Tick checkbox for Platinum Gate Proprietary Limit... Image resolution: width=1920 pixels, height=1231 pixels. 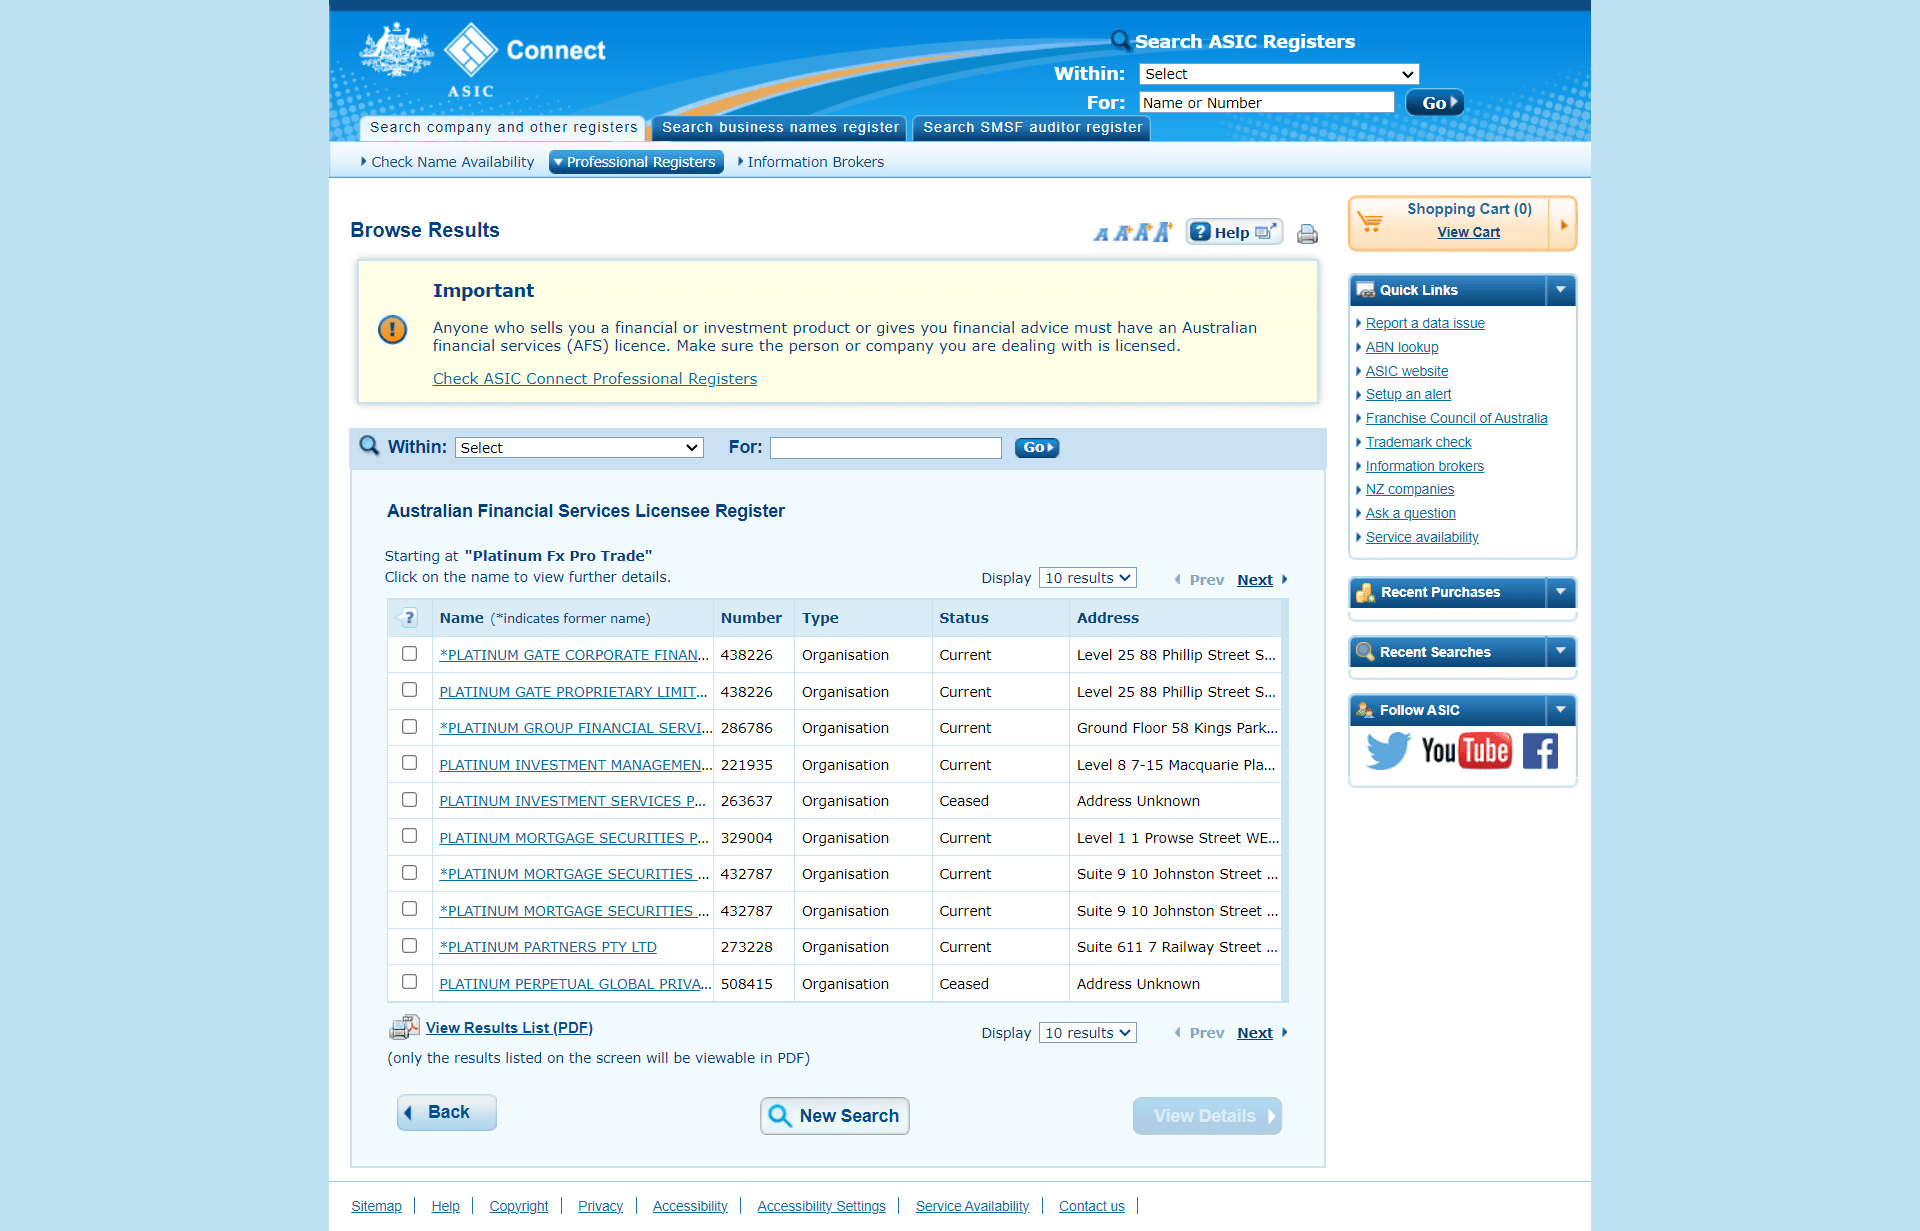pyautogui.click(x=409, y=690)
